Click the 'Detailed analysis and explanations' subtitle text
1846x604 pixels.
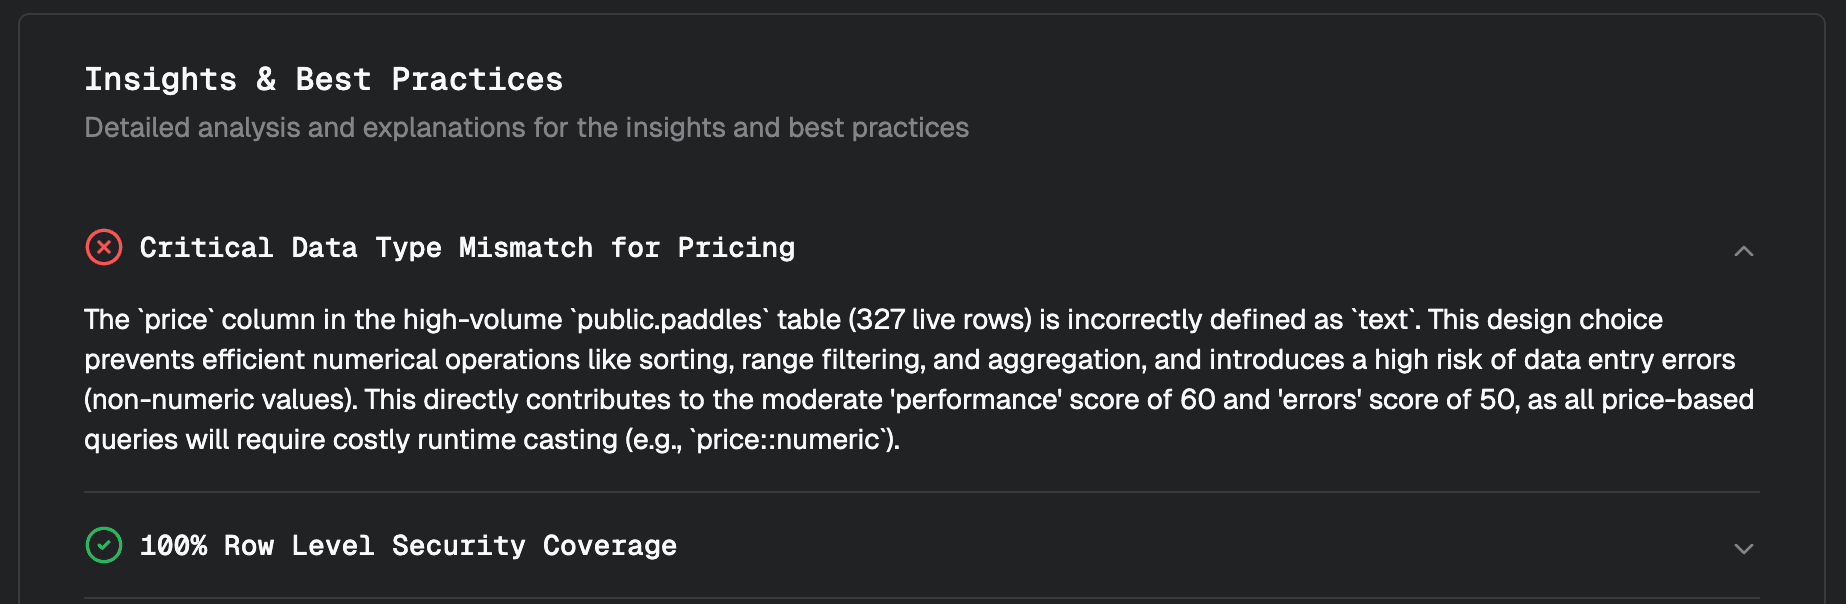click(x=526, y=128)
